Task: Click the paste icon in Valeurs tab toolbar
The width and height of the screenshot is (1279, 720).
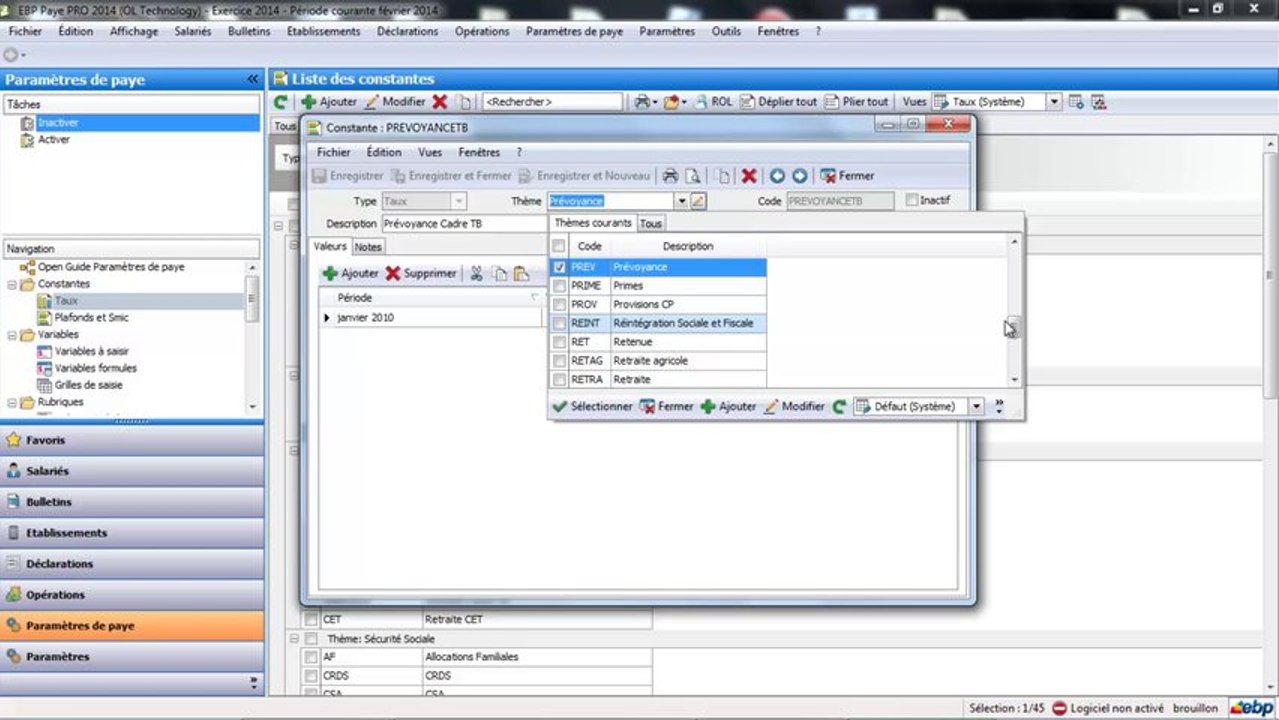Action: [520, 273]
